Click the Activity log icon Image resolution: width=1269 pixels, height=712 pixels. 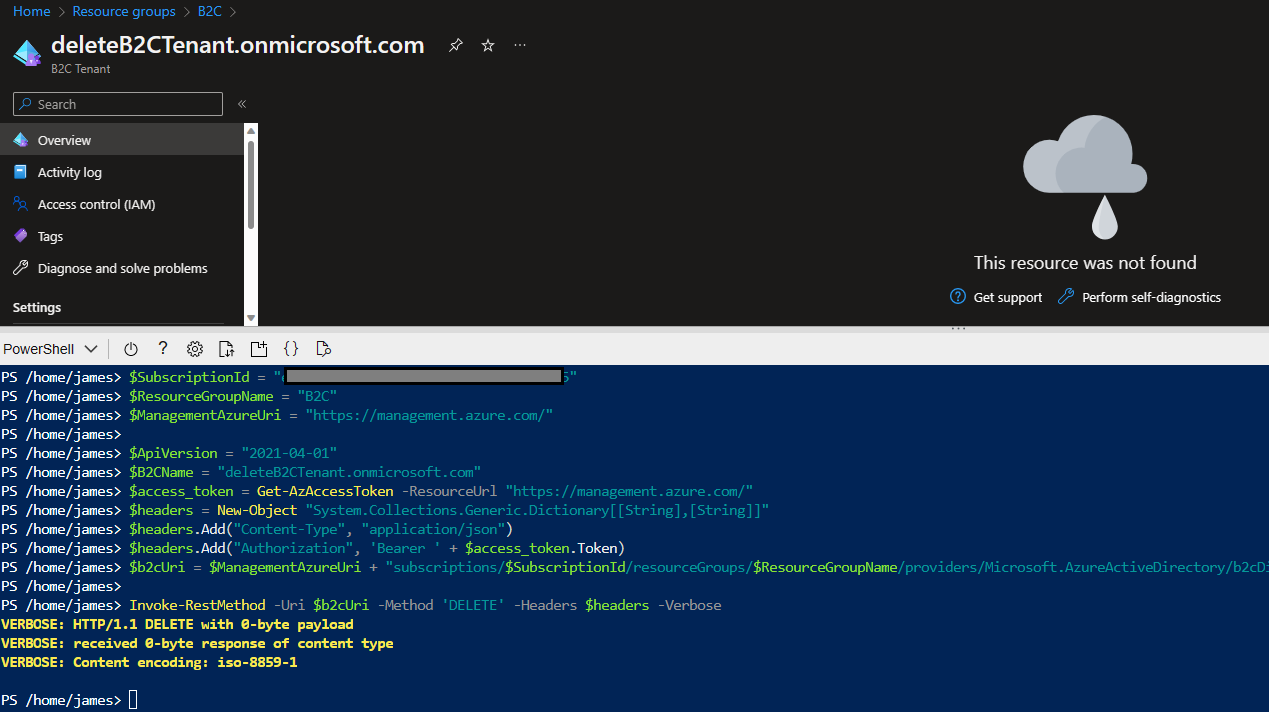point(21,172)
